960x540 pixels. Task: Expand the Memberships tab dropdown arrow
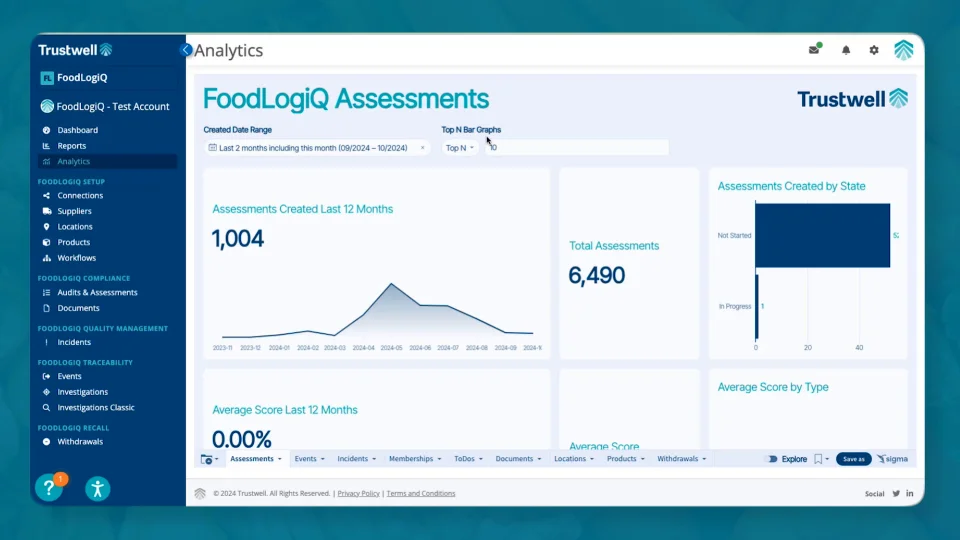439,459
